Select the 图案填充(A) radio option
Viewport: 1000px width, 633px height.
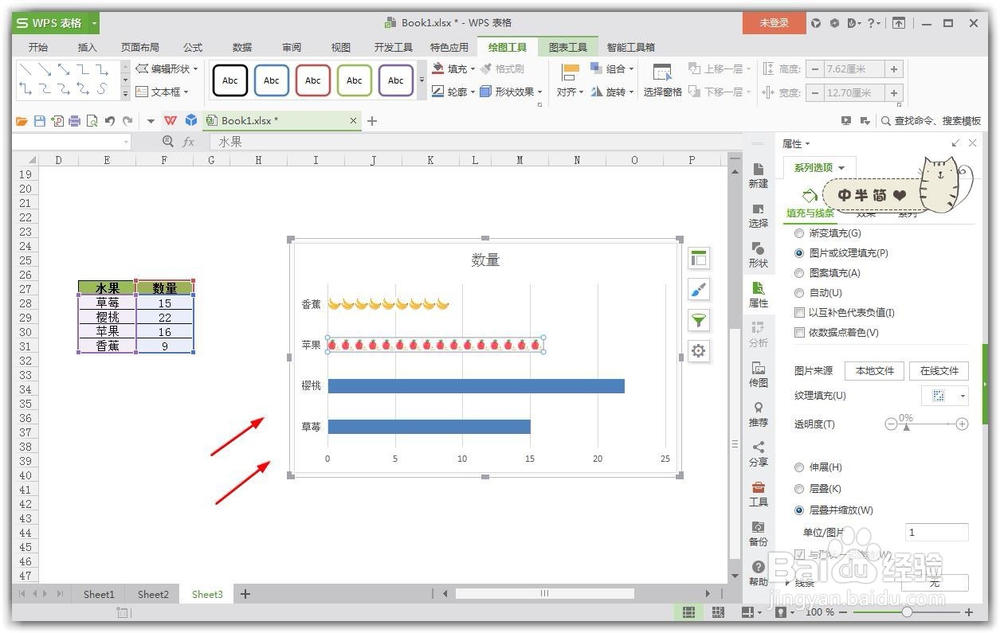click(x=799, y=273)
